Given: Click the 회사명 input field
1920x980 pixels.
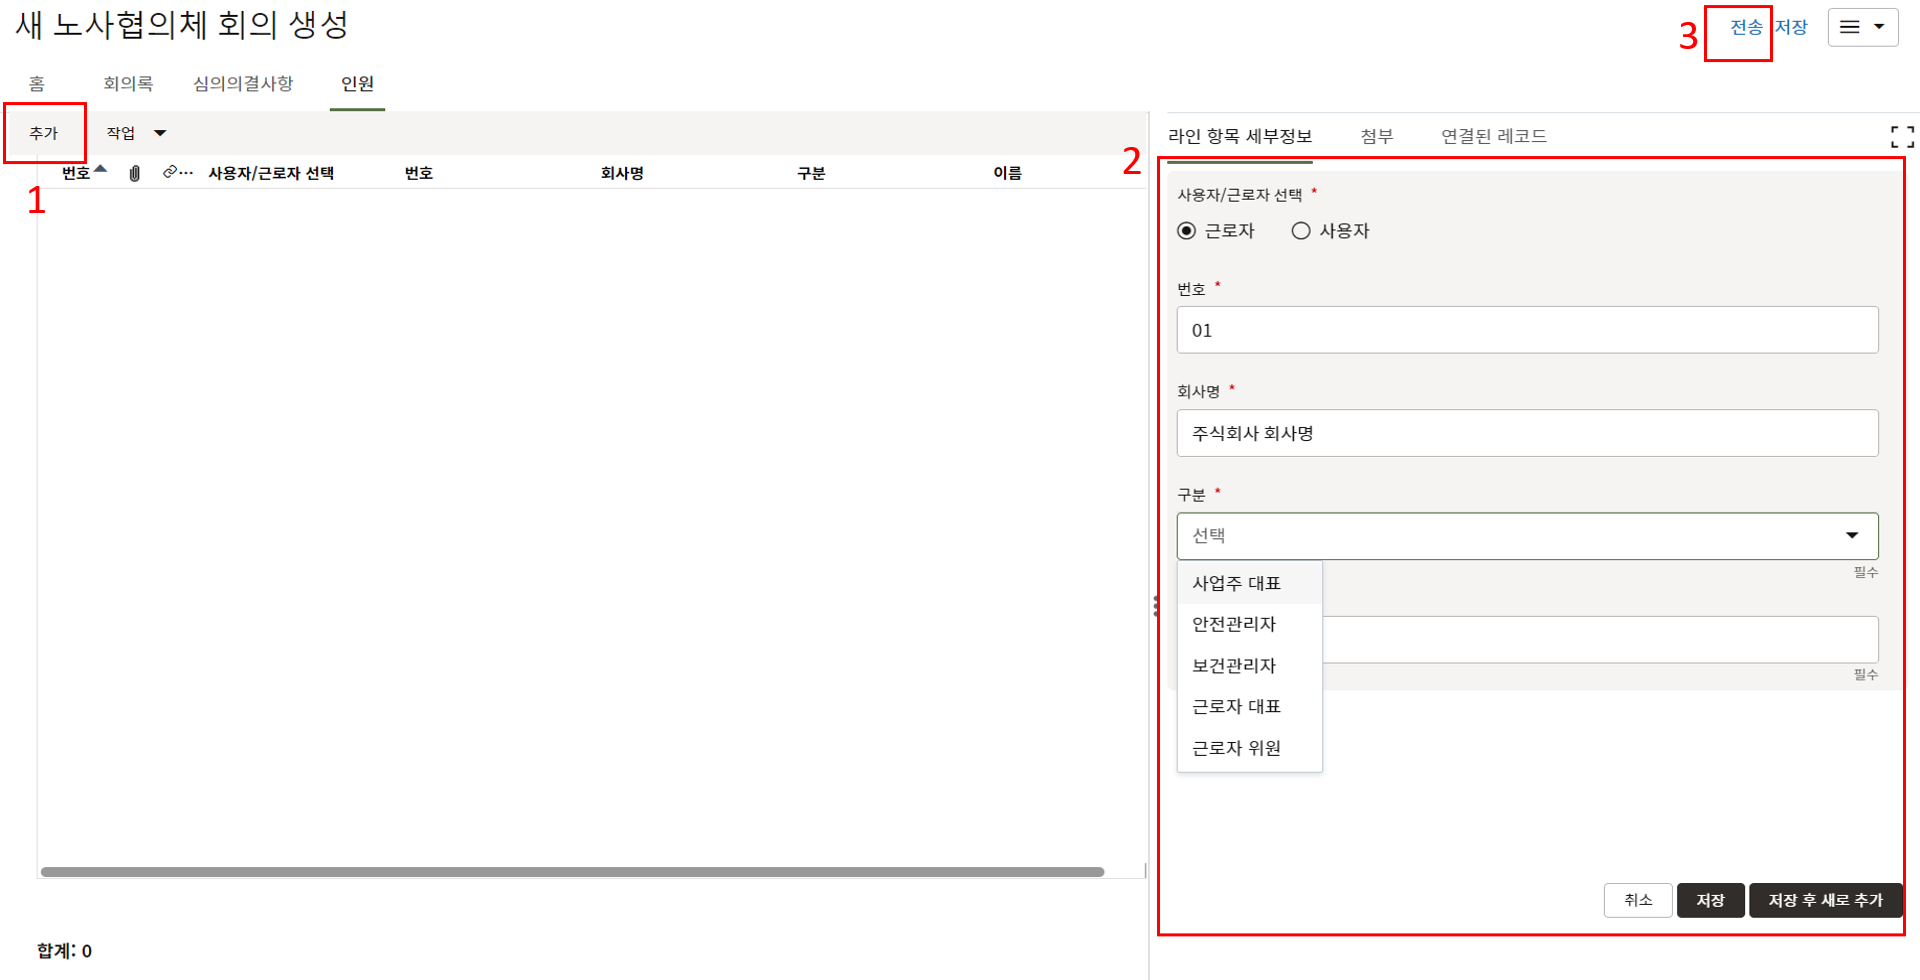Looking at the screenshot, I should pyautogui.click(x=1527, y=433).
